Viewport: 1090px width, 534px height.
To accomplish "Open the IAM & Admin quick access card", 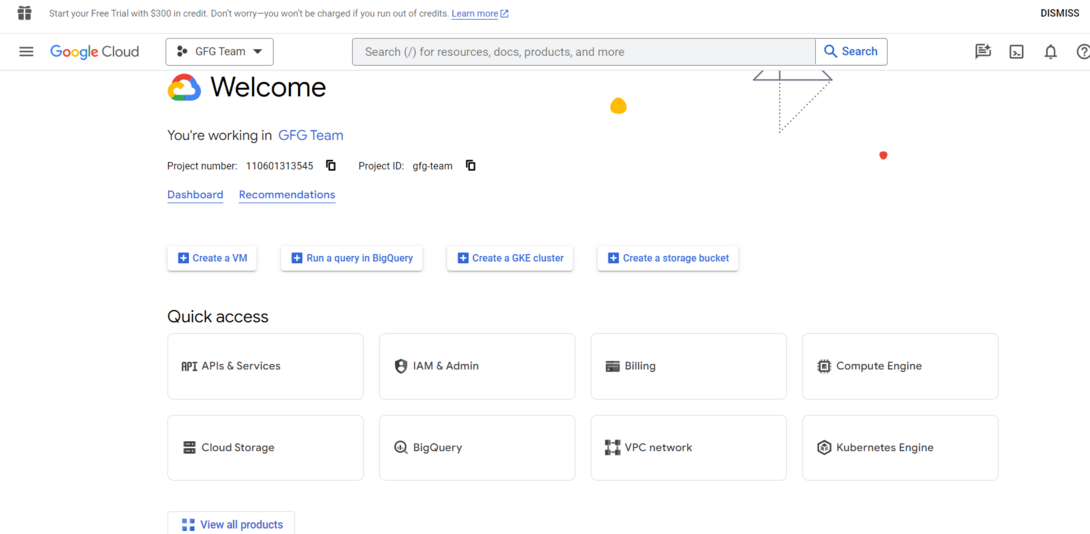I will click(477, 366).
